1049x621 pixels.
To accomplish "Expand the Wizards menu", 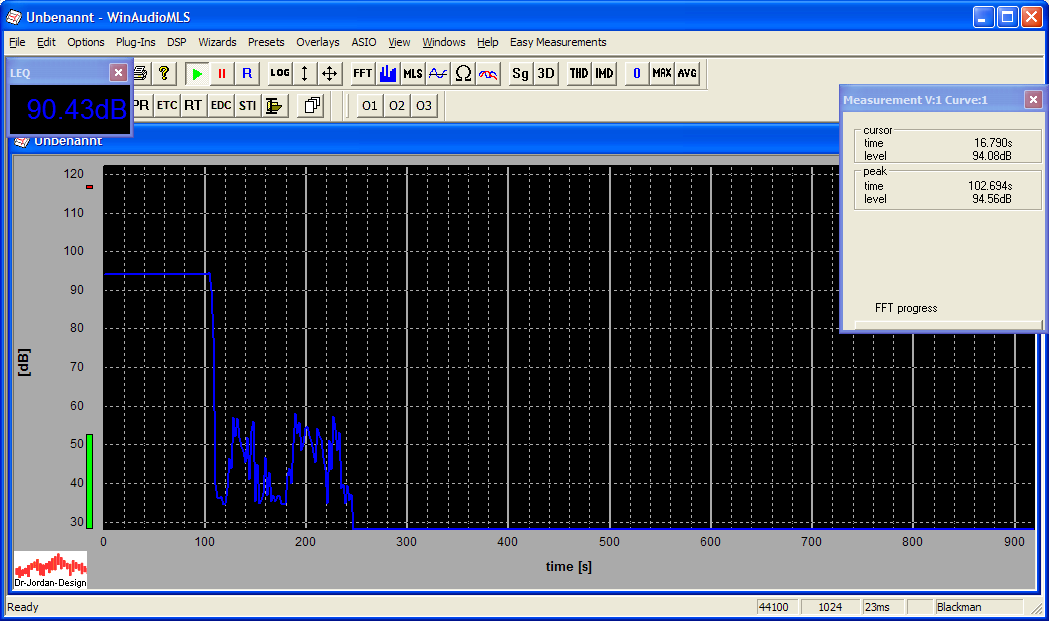I will [217, 42].
